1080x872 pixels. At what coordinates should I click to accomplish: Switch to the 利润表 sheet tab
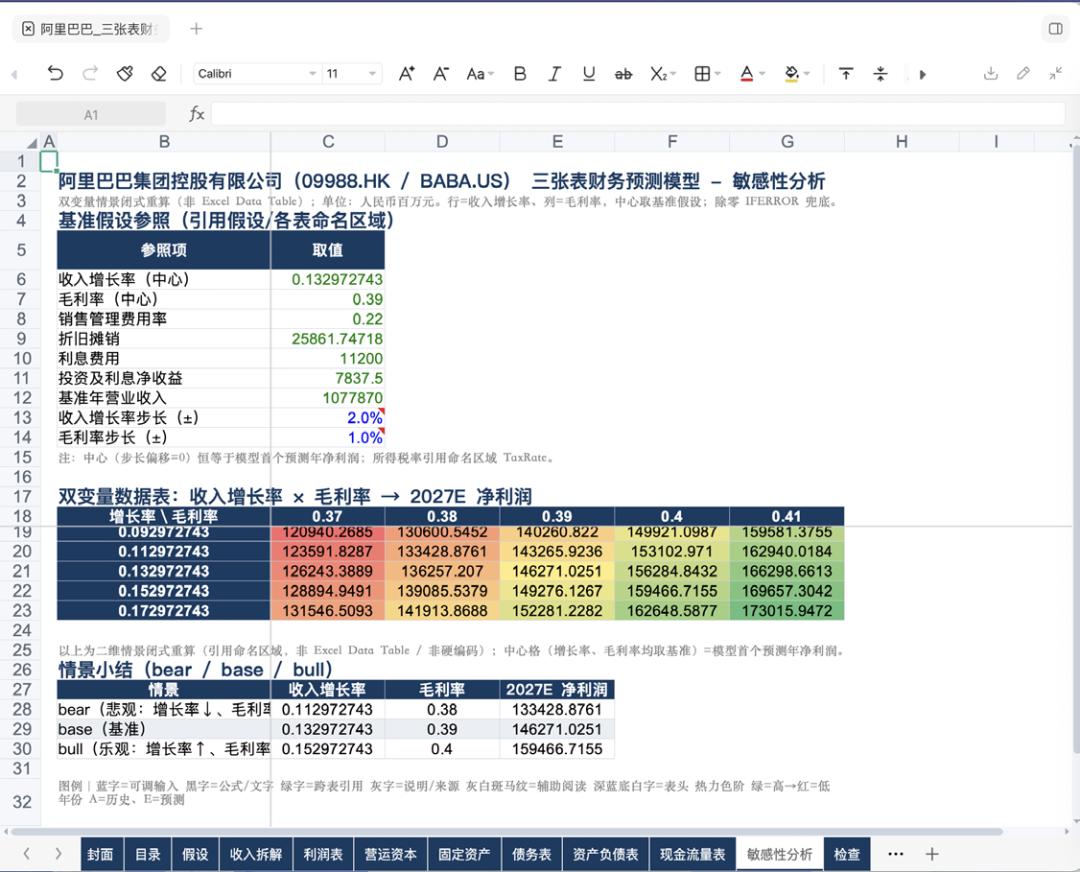(323, 854)
